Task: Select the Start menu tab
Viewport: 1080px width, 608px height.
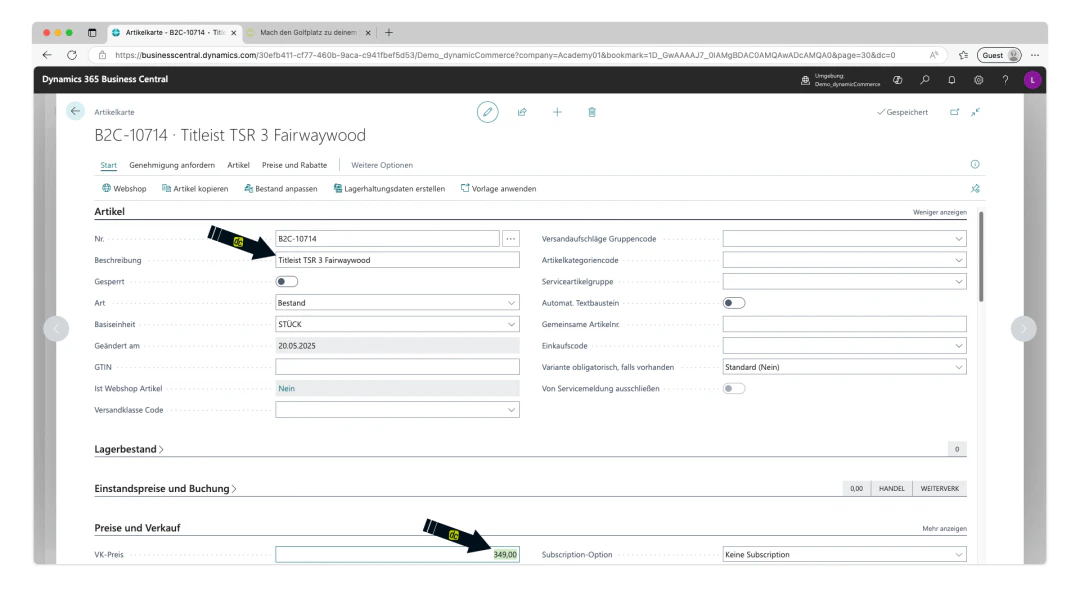Action: pyautogui.click(x=108, y=165)
